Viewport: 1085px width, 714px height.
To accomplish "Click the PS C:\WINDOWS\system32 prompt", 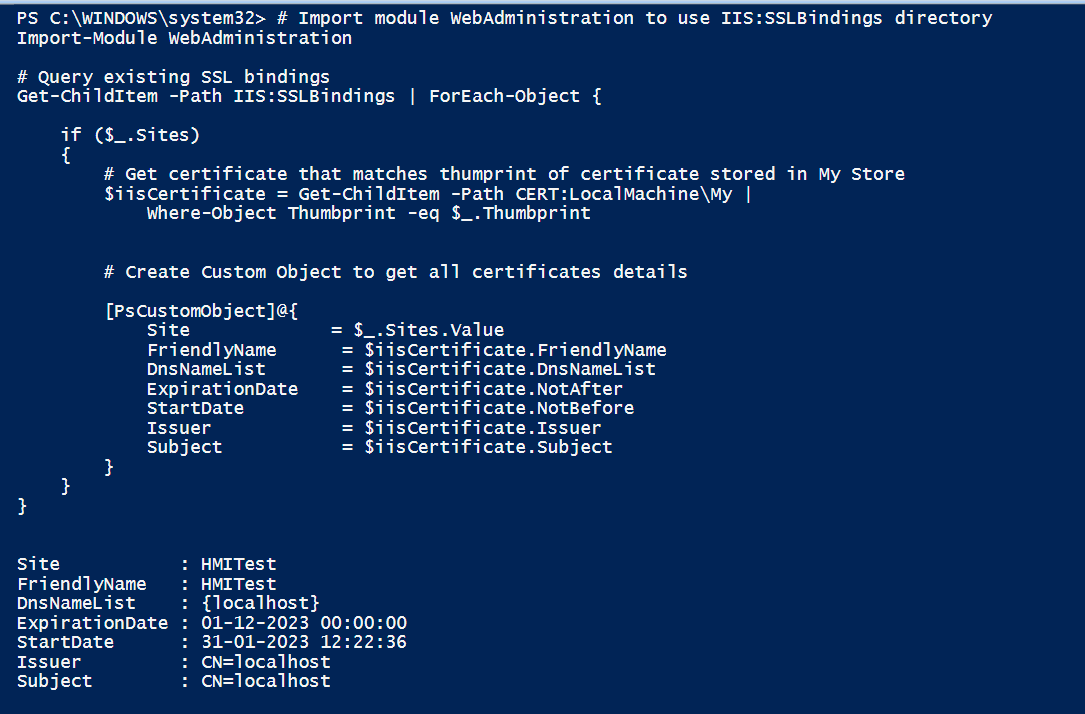I will tap(142, 18).
